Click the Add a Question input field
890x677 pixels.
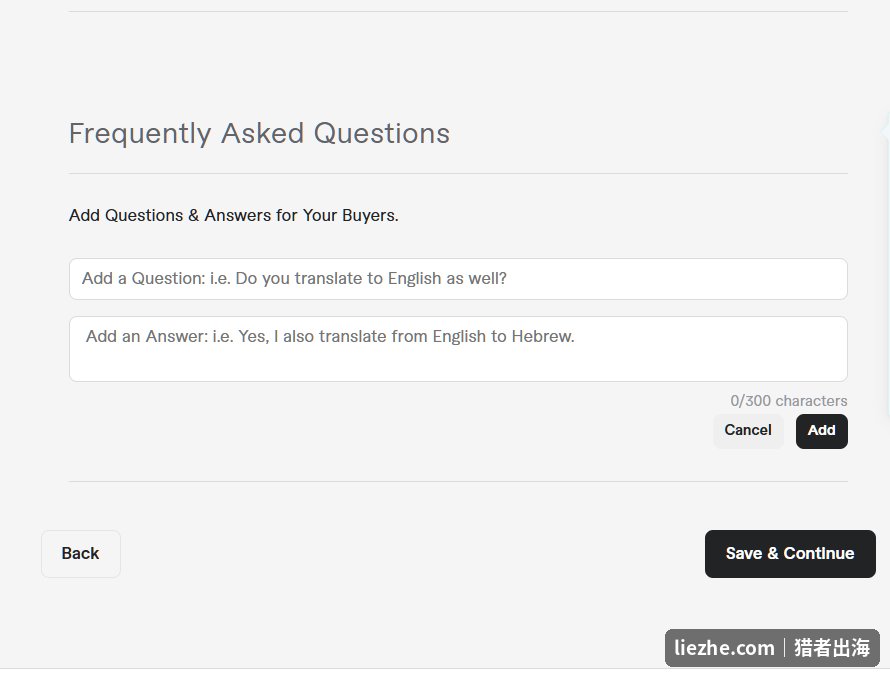coord(458,279)
